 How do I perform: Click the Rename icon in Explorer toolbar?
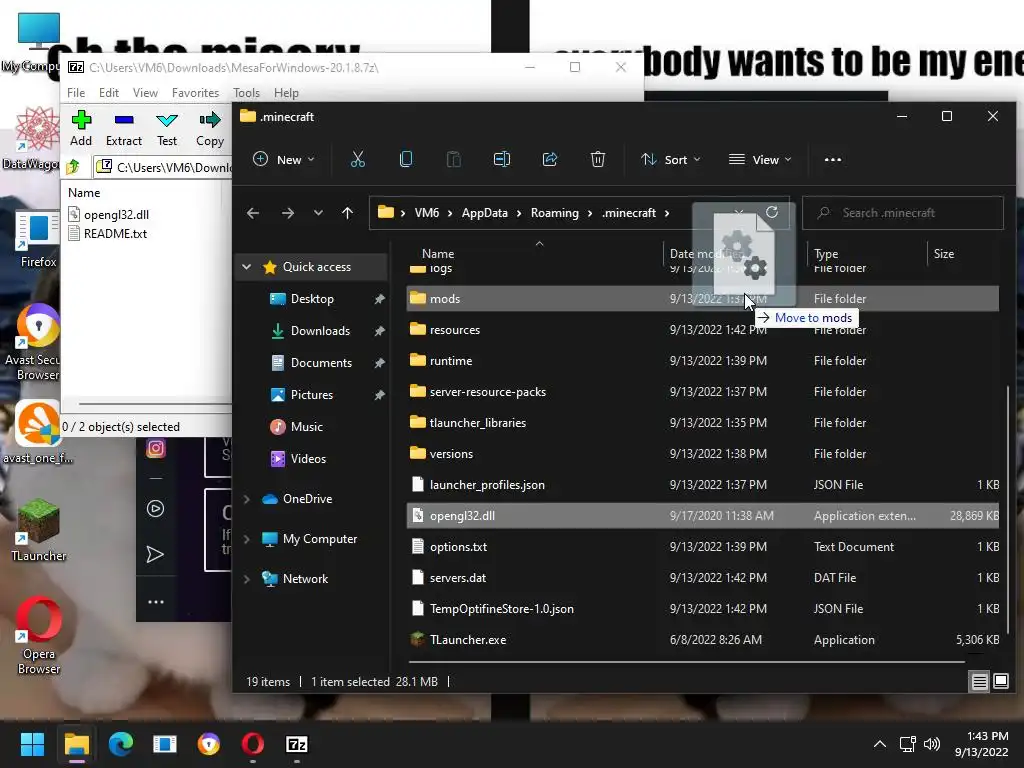[x=502, y=159]
